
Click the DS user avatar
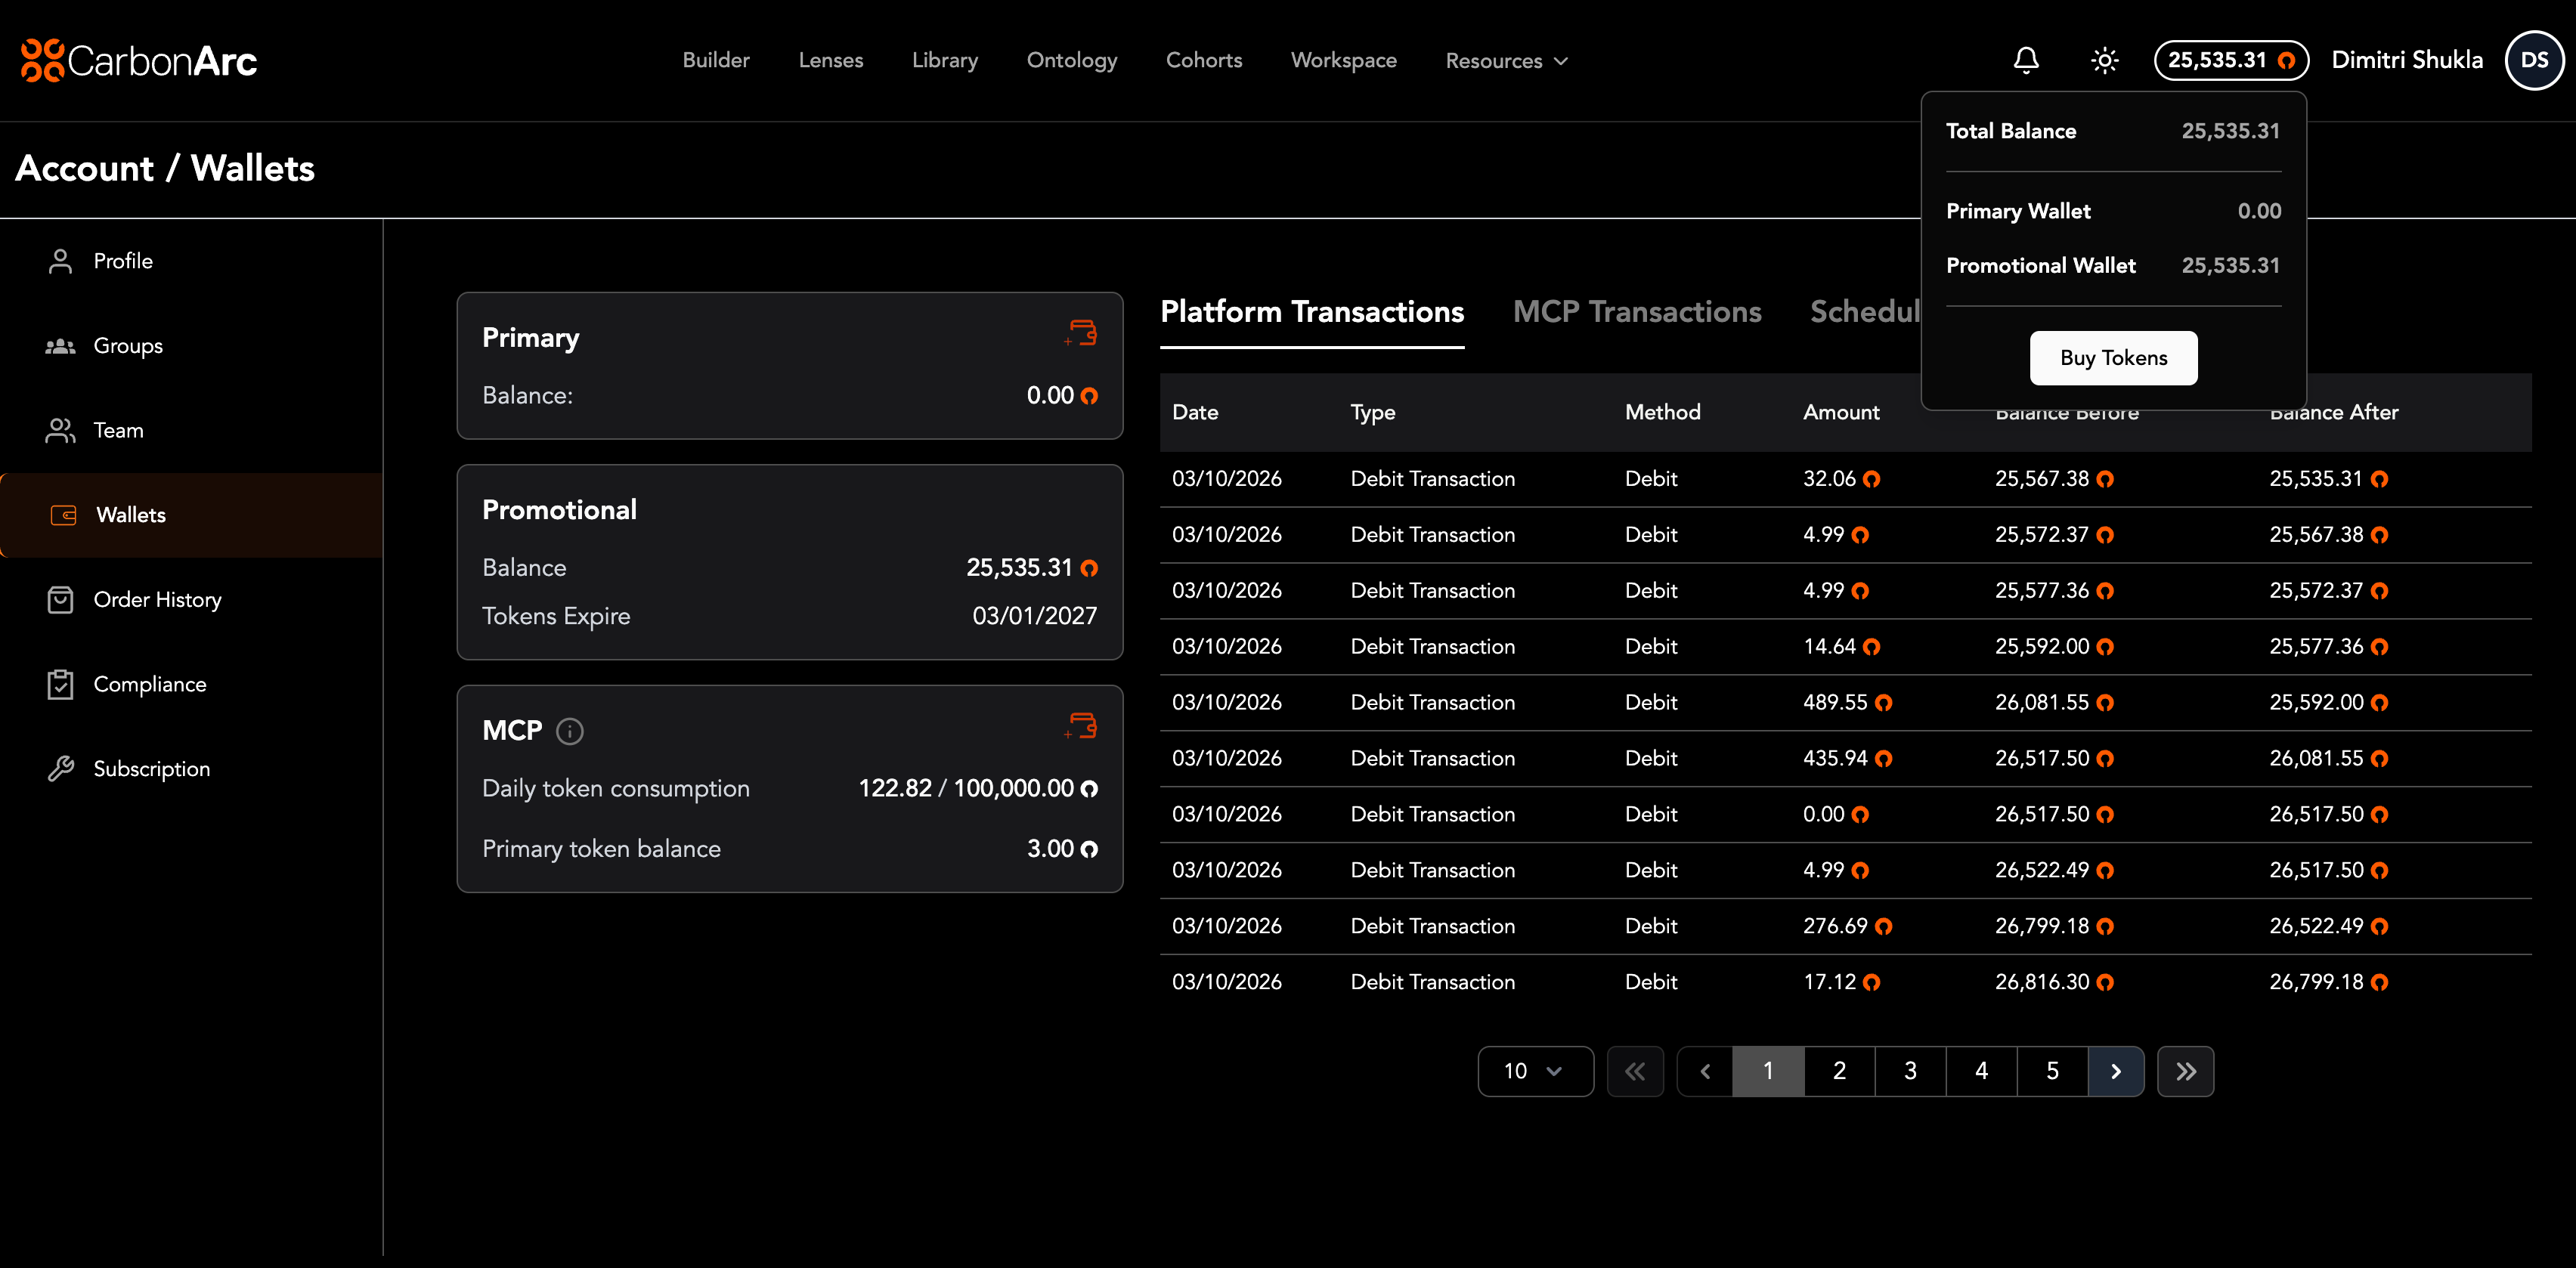click(x=2533, y=60)
